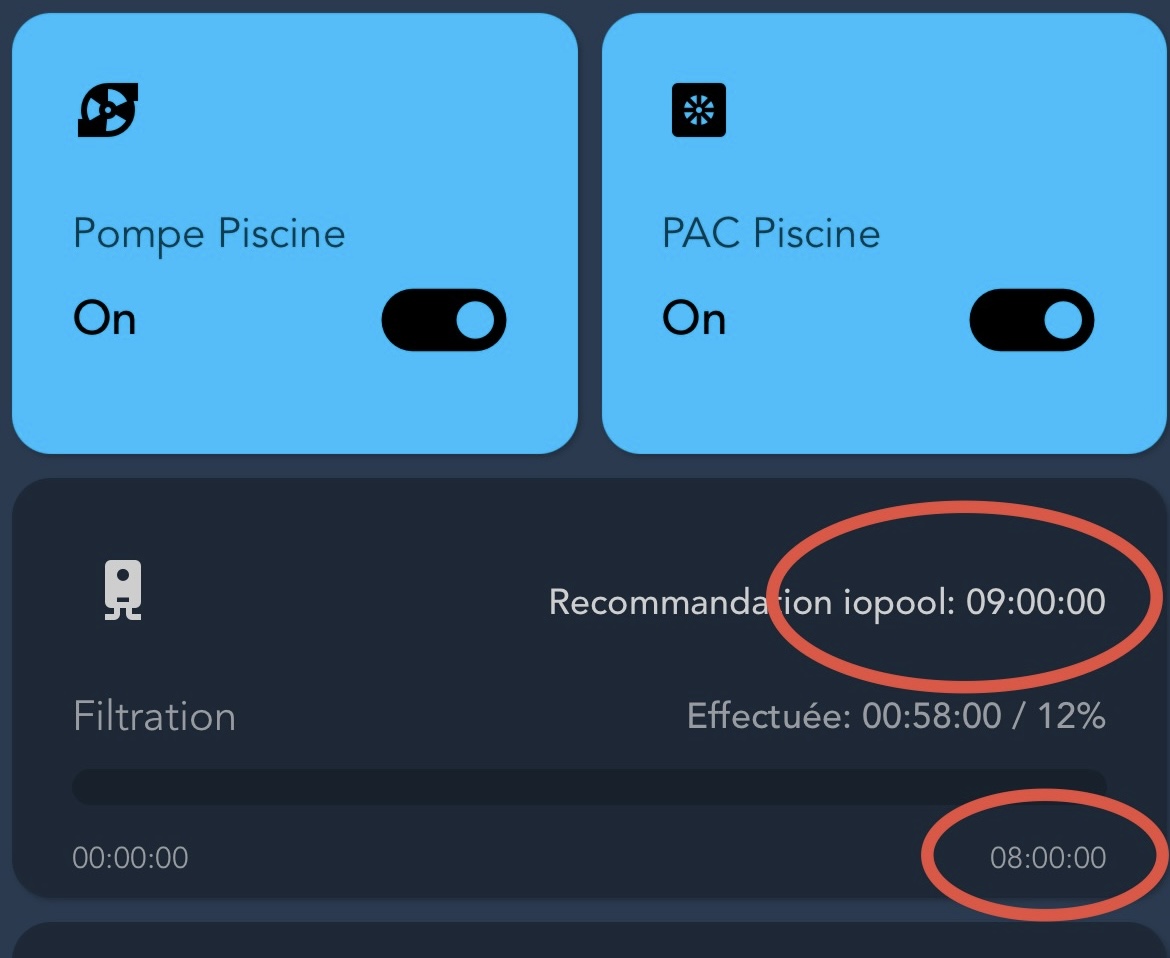Click the filtration progress bar
The height and width of the screenshot is (958, 1170).
tap(589, 787)
